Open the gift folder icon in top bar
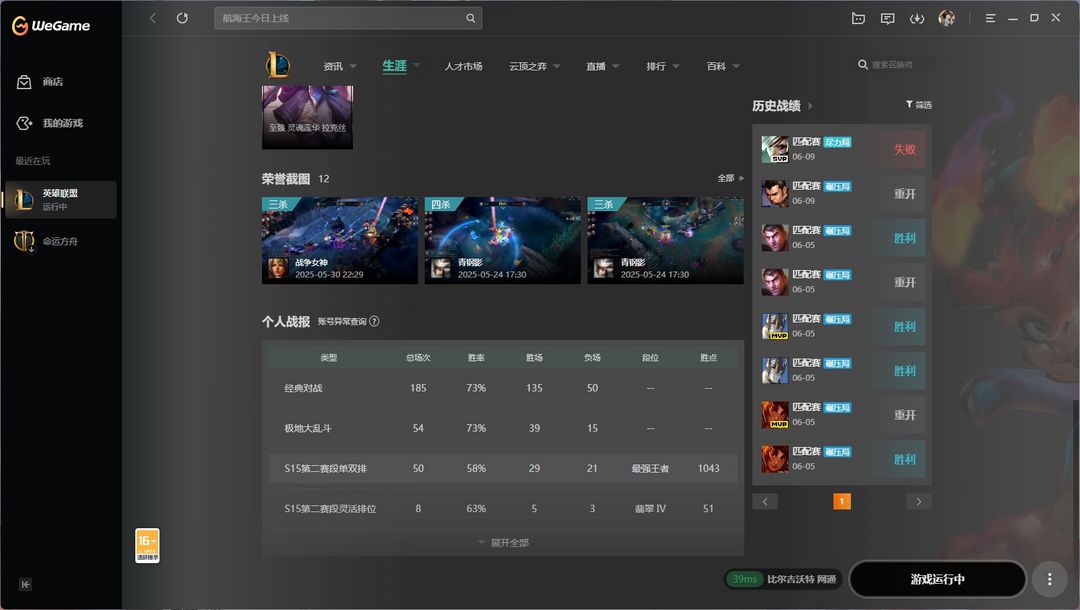This screenshot has width=1080, height=610. click(858, 19)
